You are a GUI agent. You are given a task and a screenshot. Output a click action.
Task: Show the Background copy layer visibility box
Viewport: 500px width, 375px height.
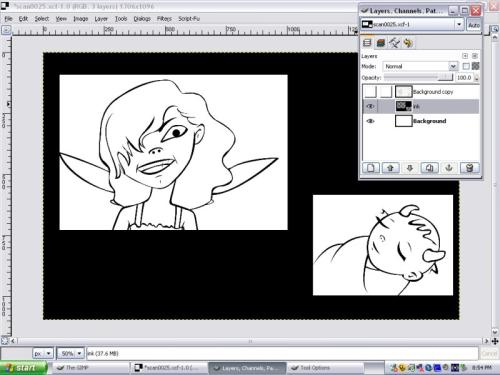(370, 92)
